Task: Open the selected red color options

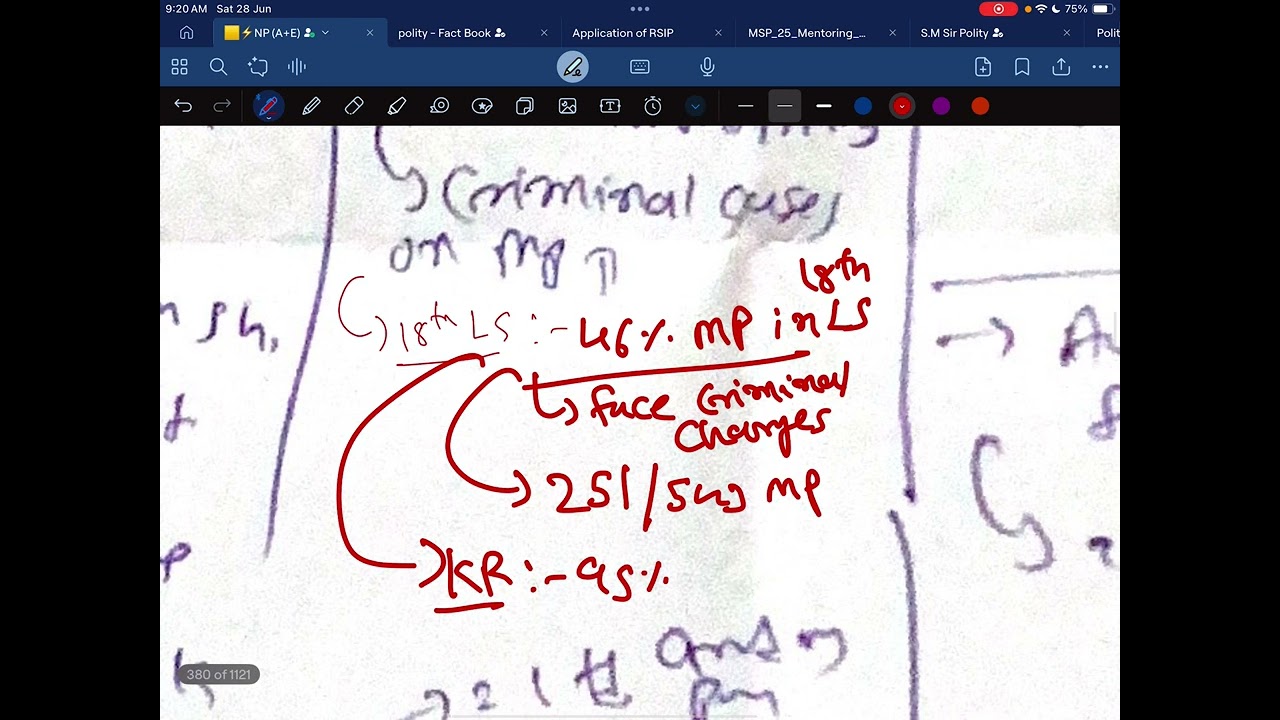Action: tap(902, 106)
